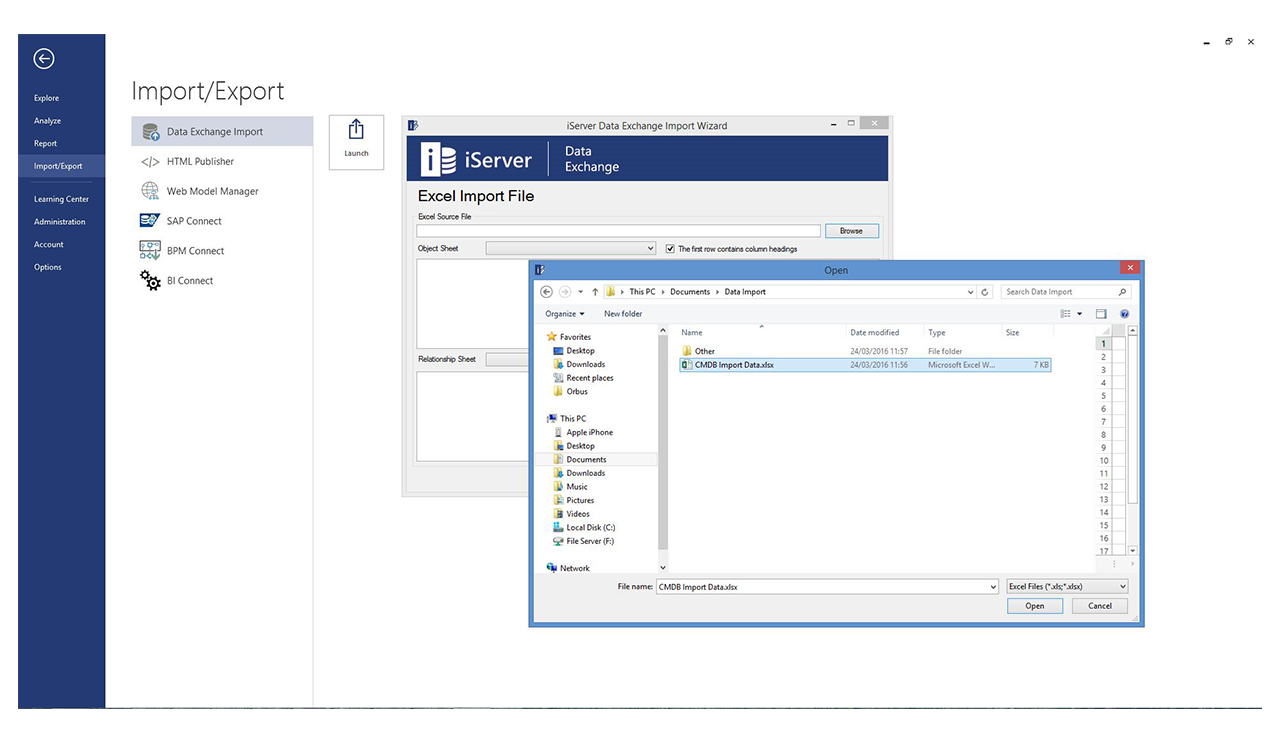This screenshot has height=742, width=1280.
Task: Go back using the circled arrow in blue sidebar
Action: coord(44,59)
